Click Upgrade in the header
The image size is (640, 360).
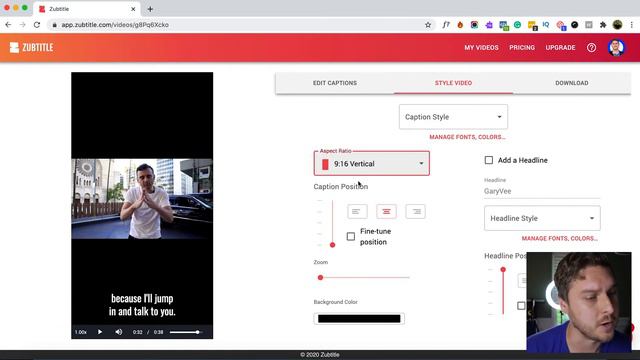pos(560,48)
